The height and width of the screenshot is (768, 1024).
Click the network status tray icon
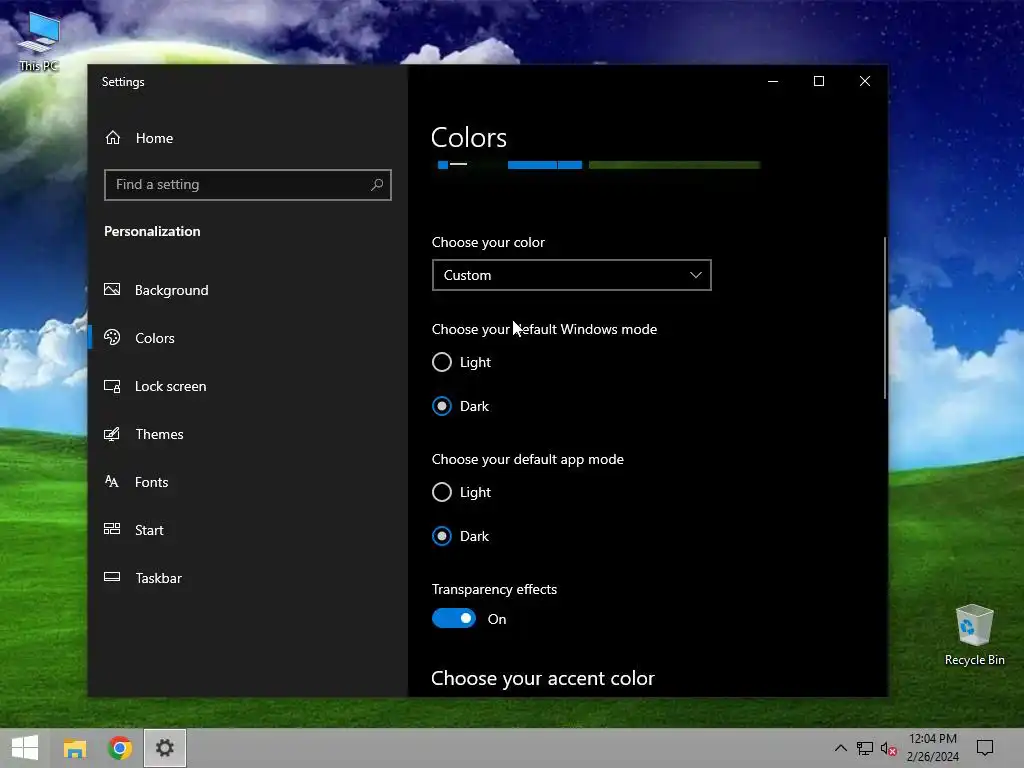(x=865, y=748)
